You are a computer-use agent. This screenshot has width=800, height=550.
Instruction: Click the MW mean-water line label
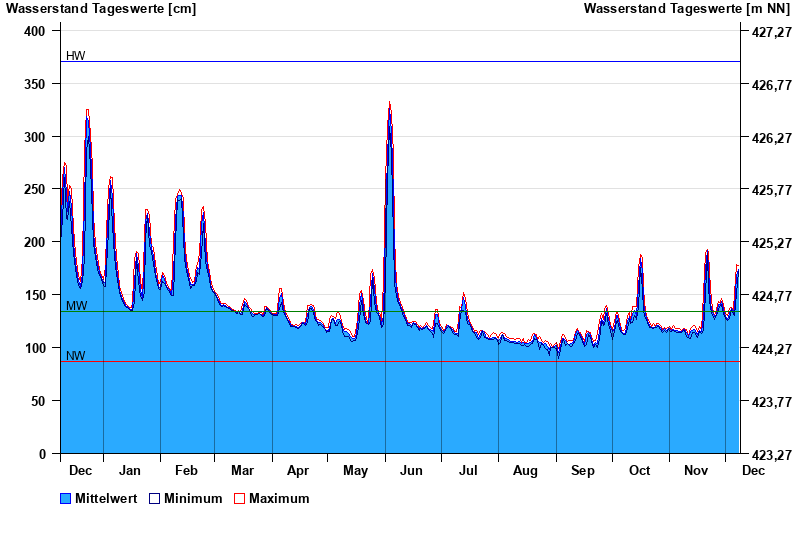(x=76, y=305)
